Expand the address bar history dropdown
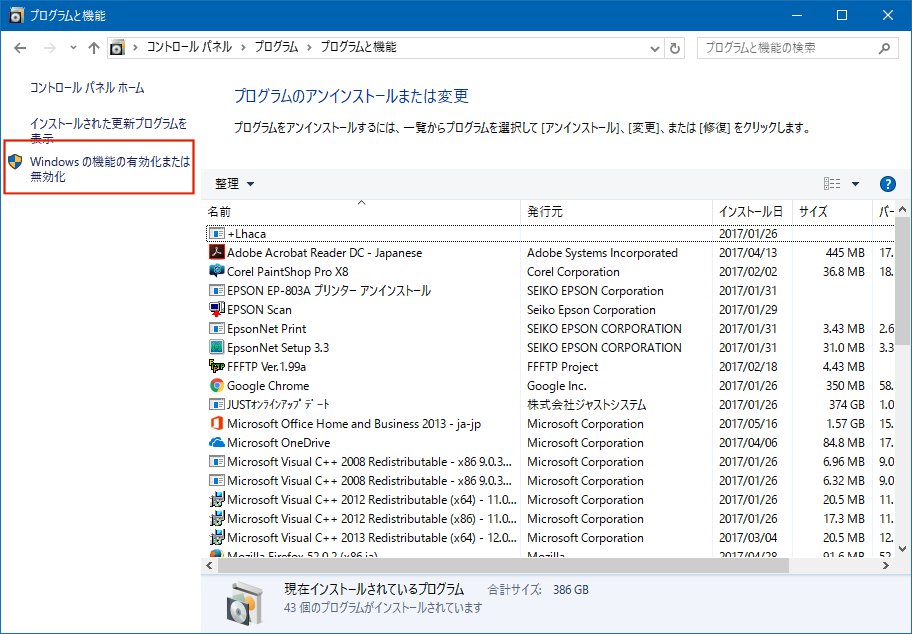This screenshot has width=912, height=634. [655, 48]
